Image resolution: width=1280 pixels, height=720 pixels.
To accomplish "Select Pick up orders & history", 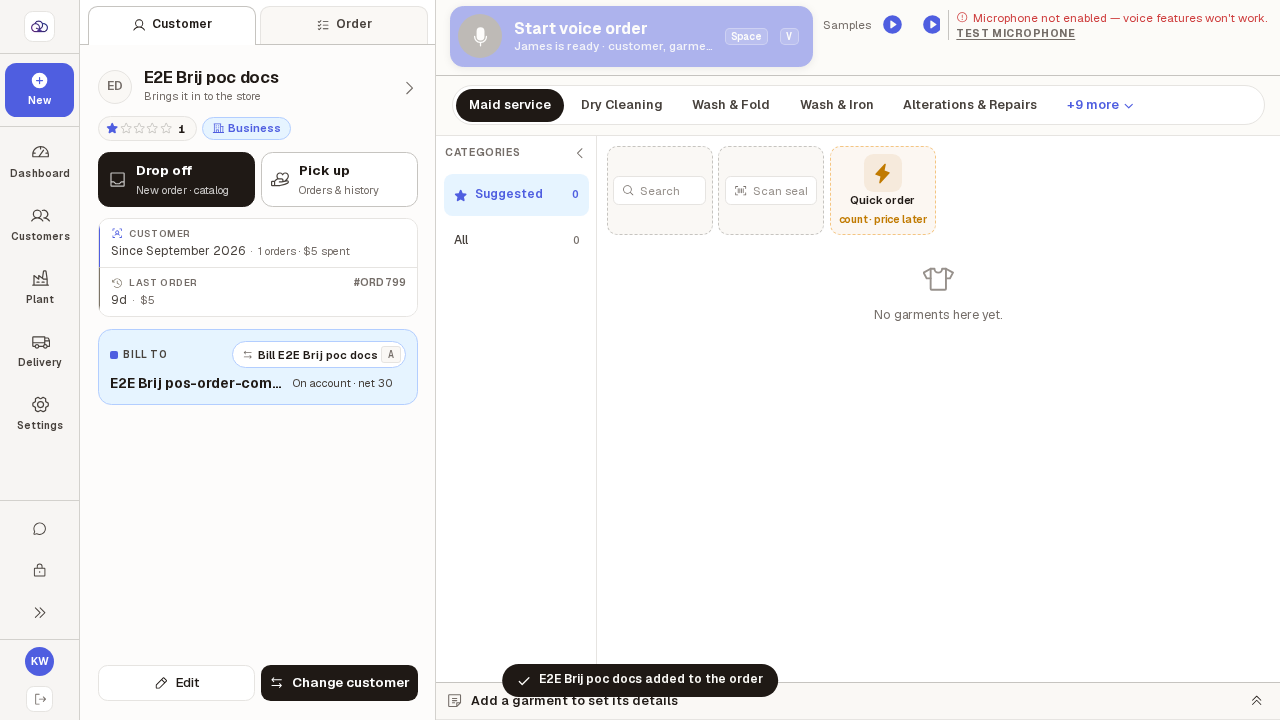I will [x=339, y=180].
